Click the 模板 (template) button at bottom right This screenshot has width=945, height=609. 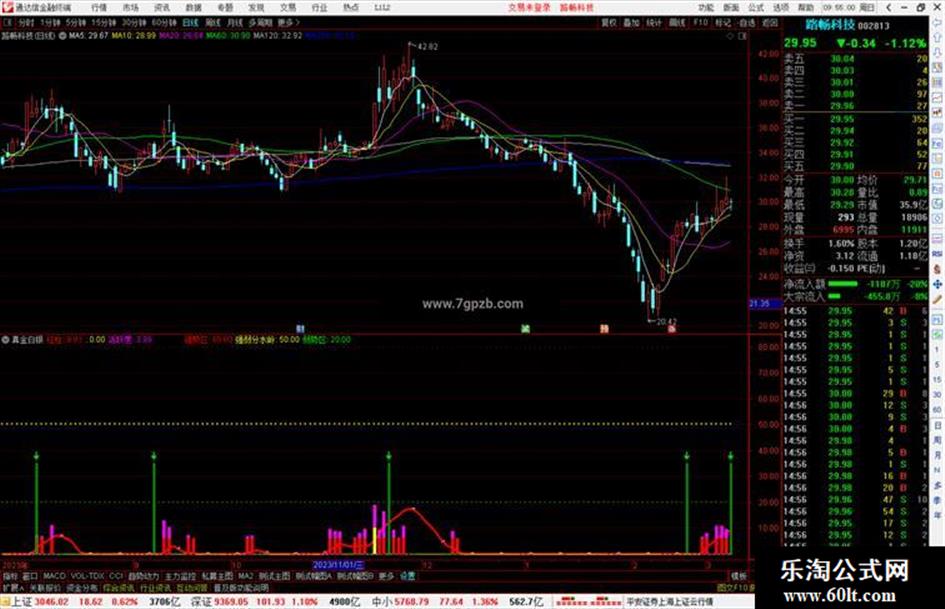(x=738, y=576)
